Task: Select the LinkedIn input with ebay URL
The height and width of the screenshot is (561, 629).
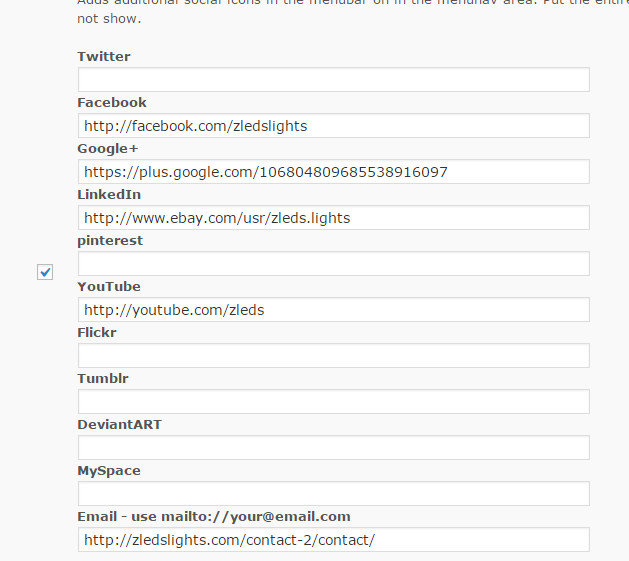Action: 333,218
